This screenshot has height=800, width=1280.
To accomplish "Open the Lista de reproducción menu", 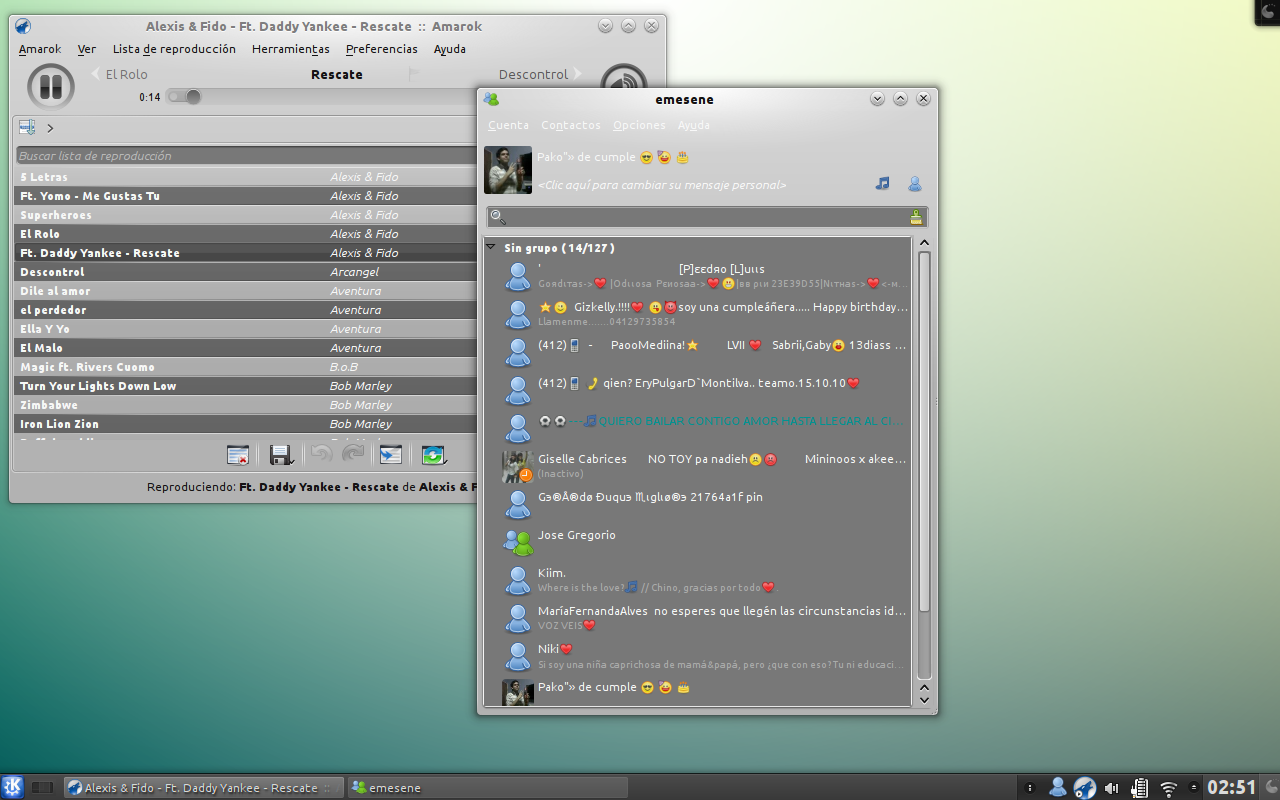I will 174,49.
